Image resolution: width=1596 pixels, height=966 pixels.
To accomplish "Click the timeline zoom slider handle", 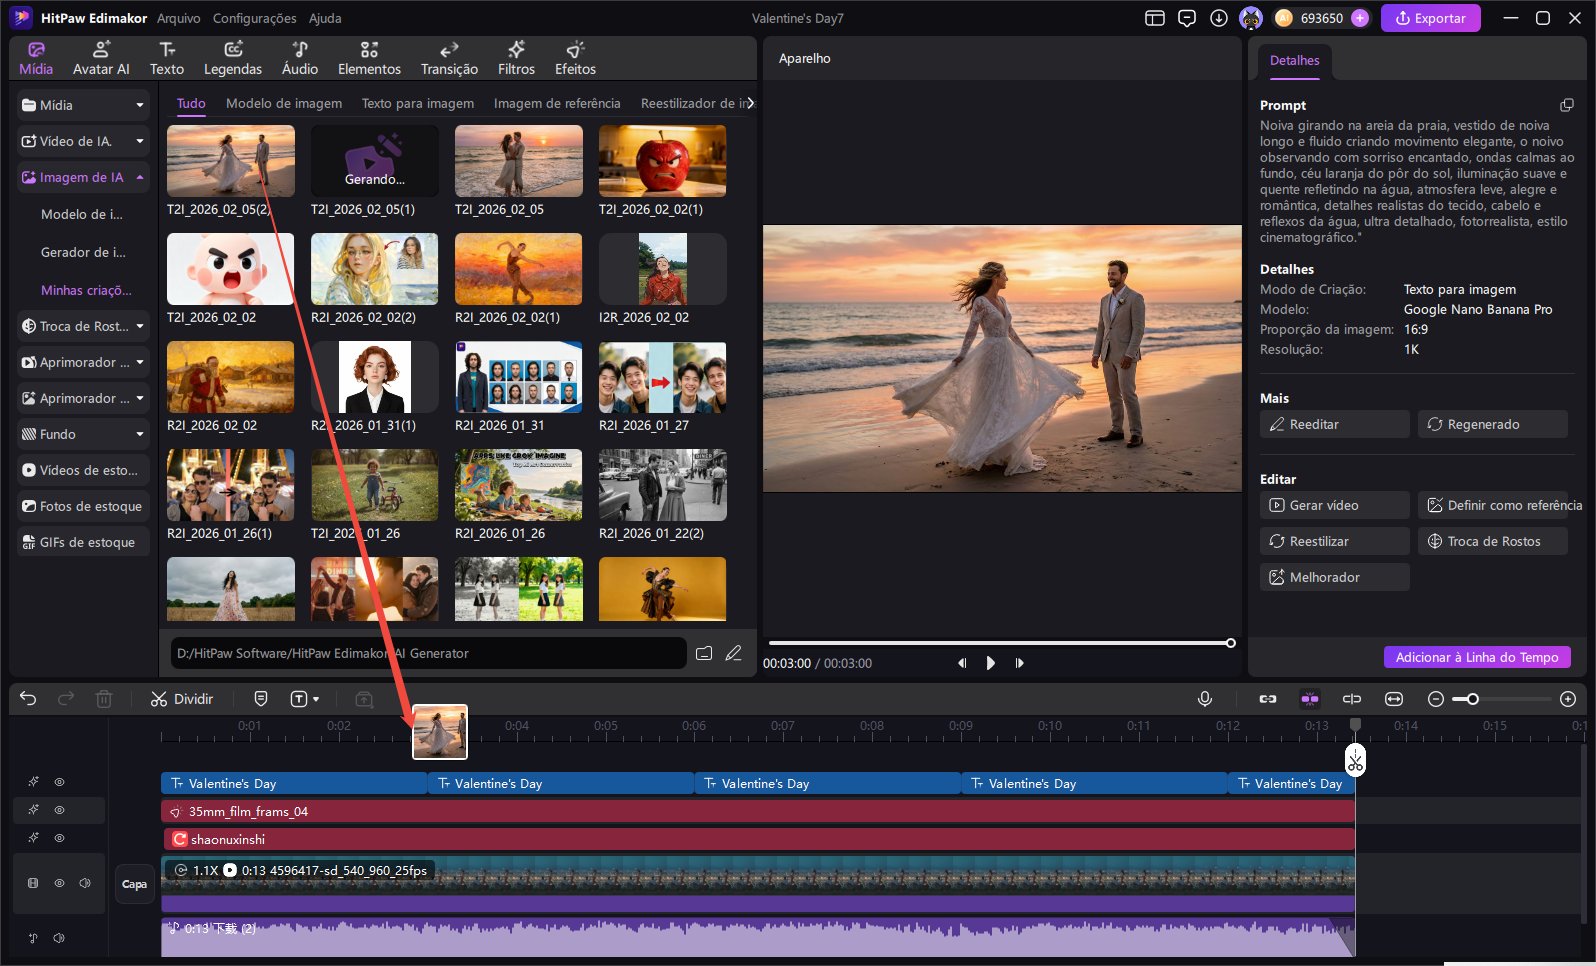I will click(x=1472, y=699).
